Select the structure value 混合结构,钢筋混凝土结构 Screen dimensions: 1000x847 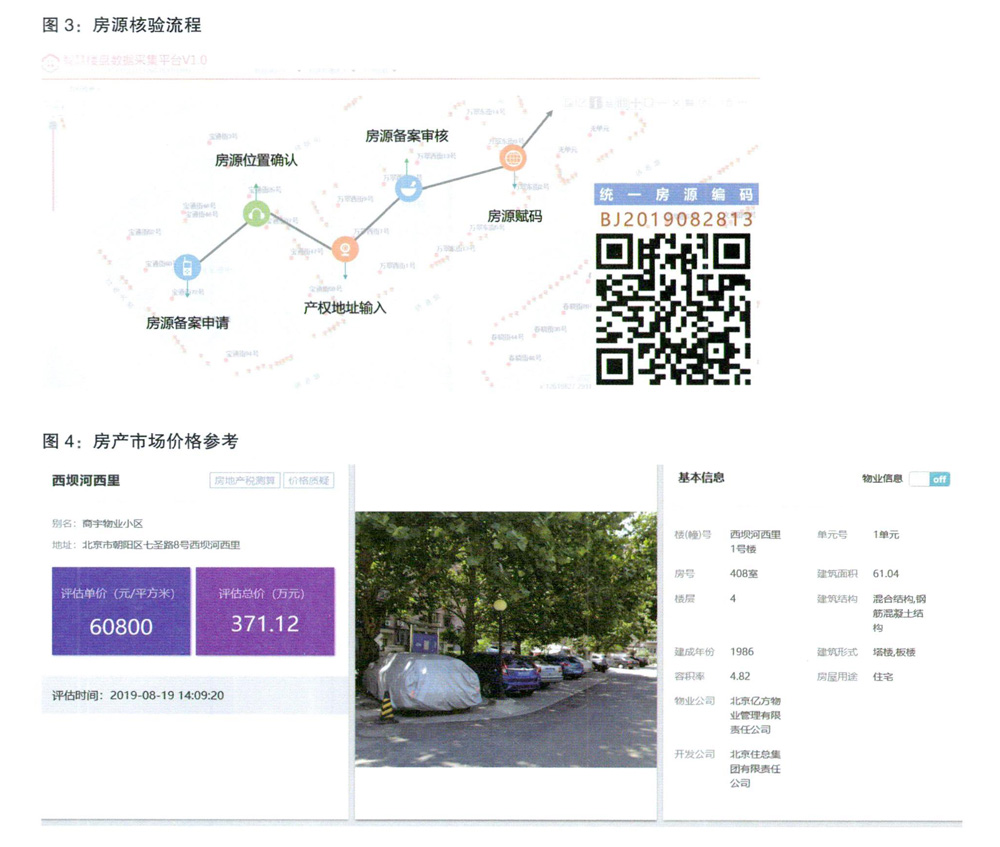point(899,613)
